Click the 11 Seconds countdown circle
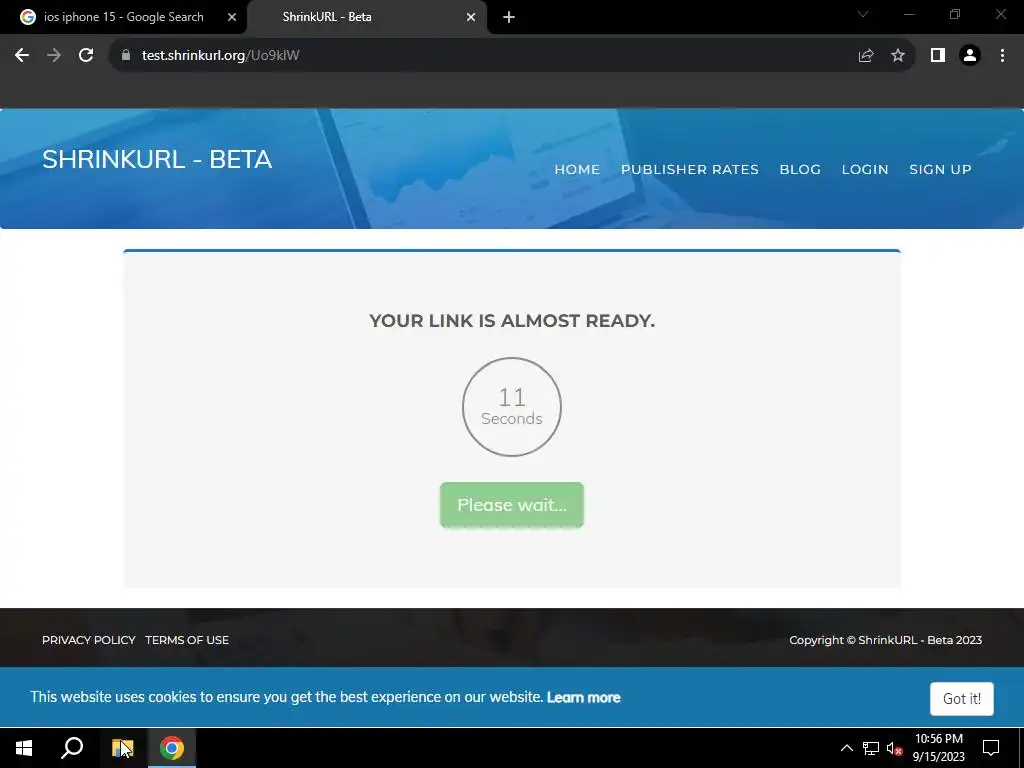 512,407
